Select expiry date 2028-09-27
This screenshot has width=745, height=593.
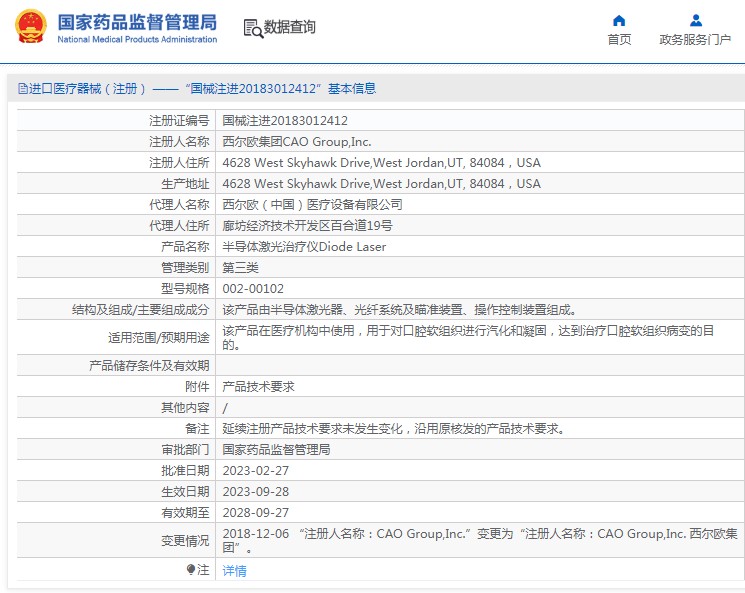[x=256, y=513]
